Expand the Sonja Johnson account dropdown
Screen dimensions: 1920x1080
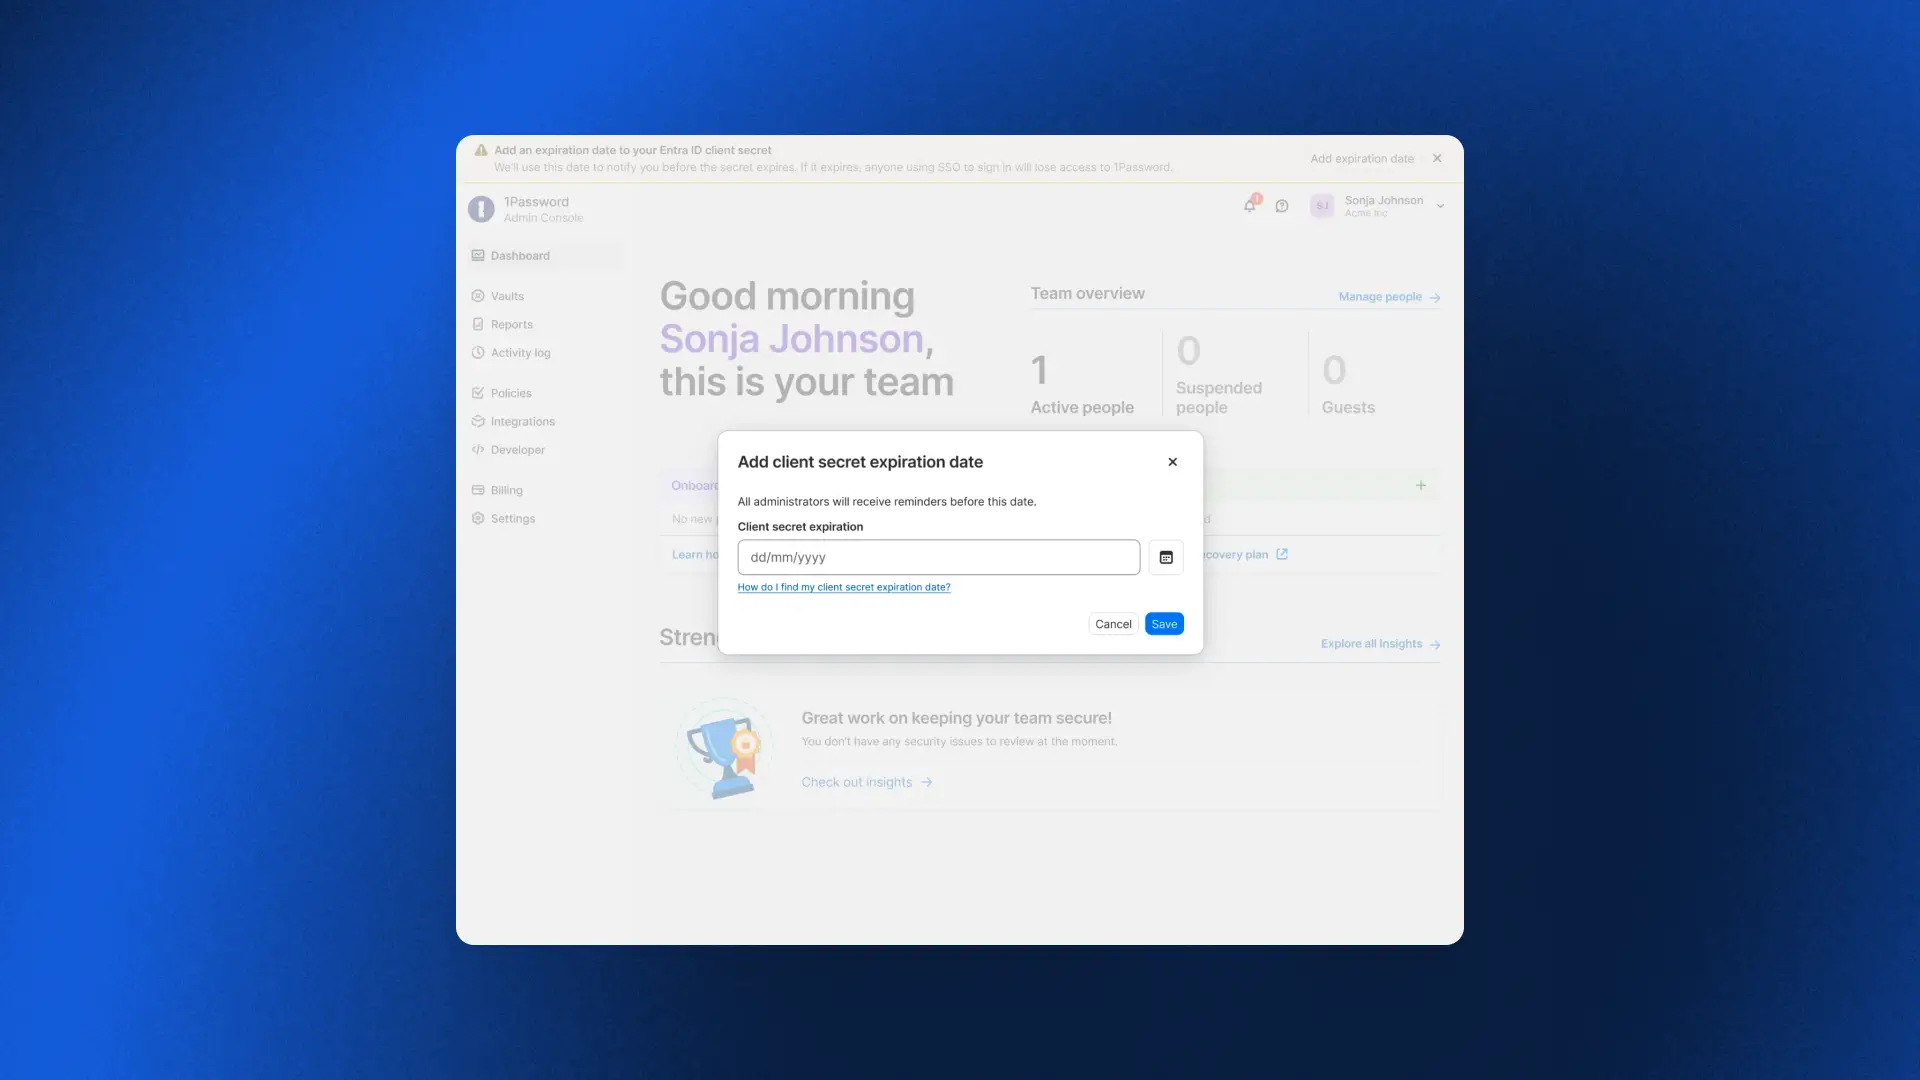click(1440, 206)
